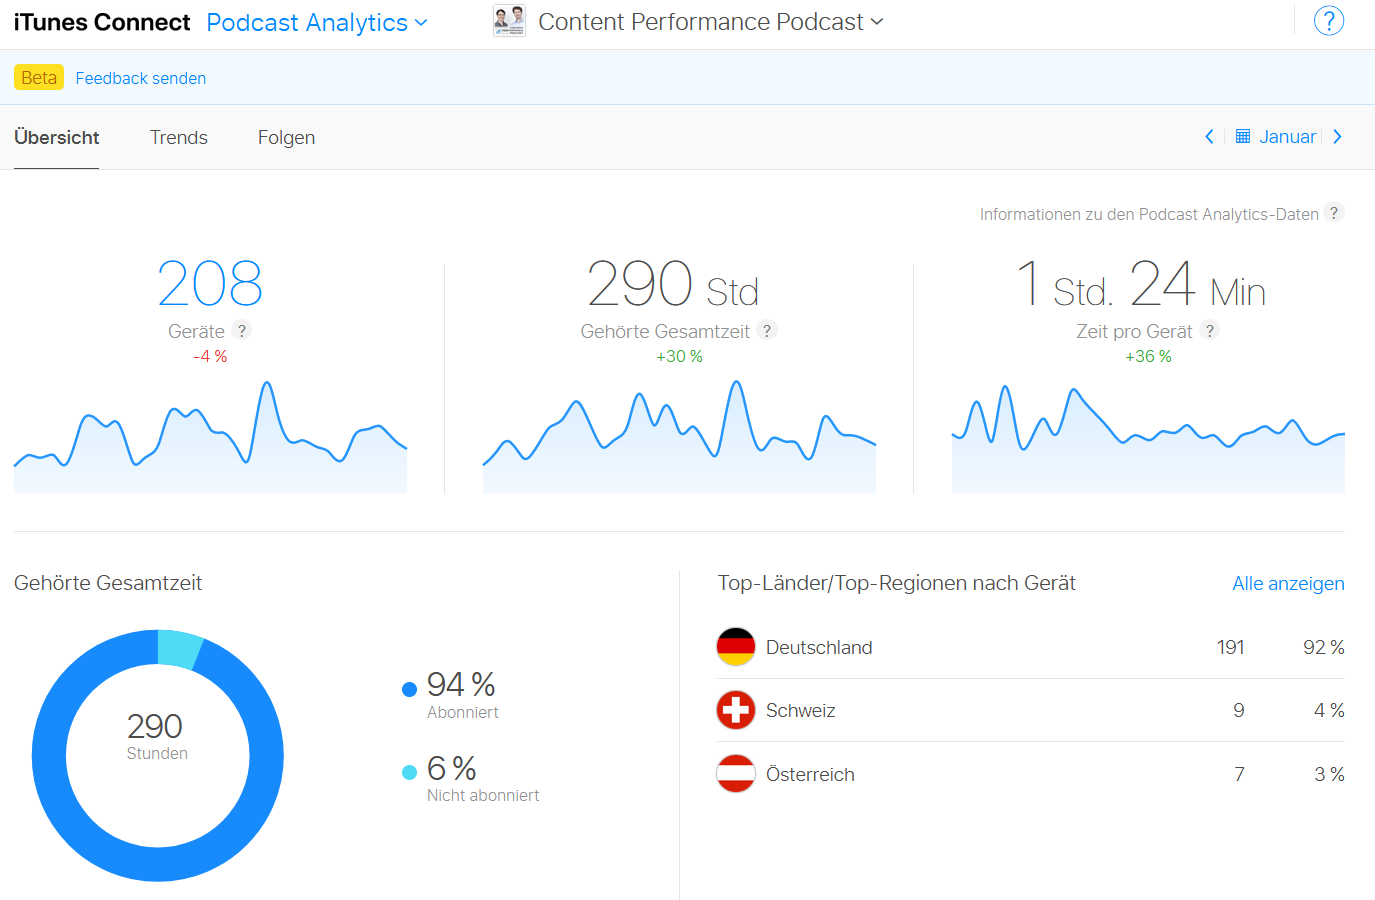Click Informationen zu den Podcast Analytics-Daten
Screen dimensions: 1375x900
tap(1149, 214)
